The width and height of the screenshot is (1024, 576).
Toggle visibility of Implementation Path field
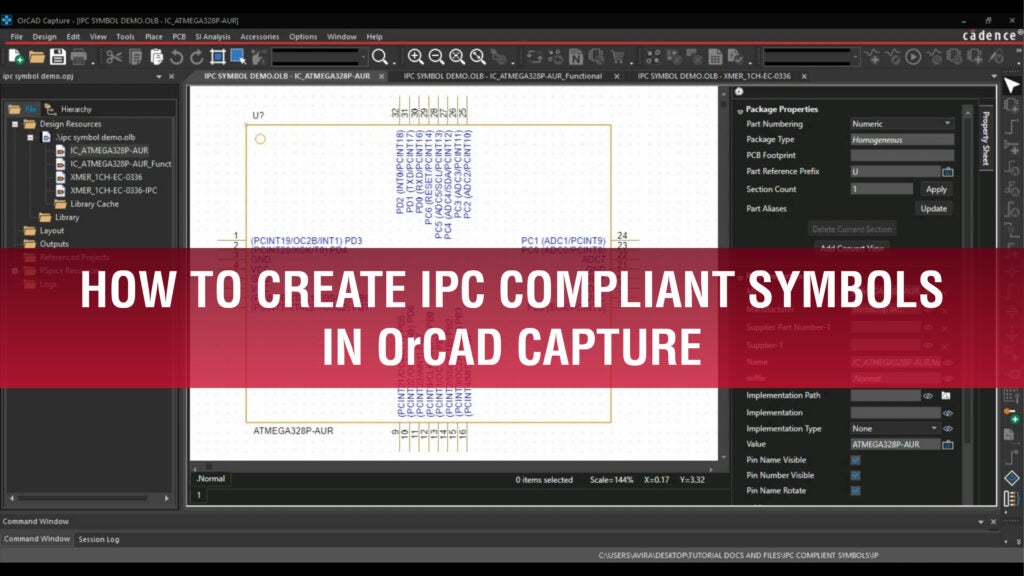(930, 397)
